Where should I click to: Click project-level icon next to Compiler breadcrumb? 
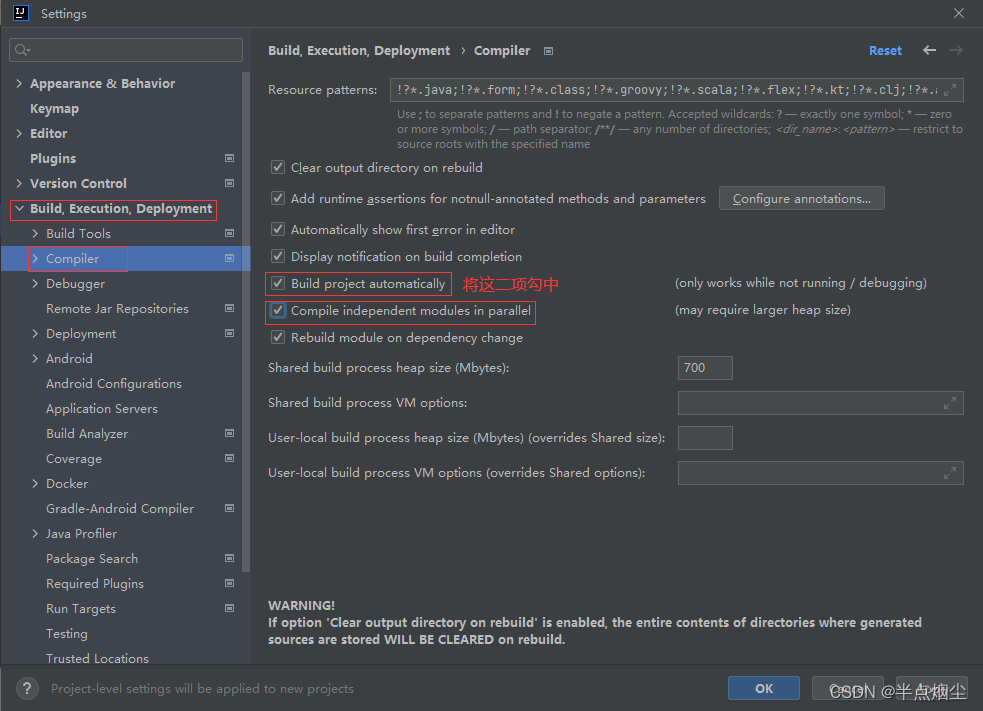(x=549, y=51)
